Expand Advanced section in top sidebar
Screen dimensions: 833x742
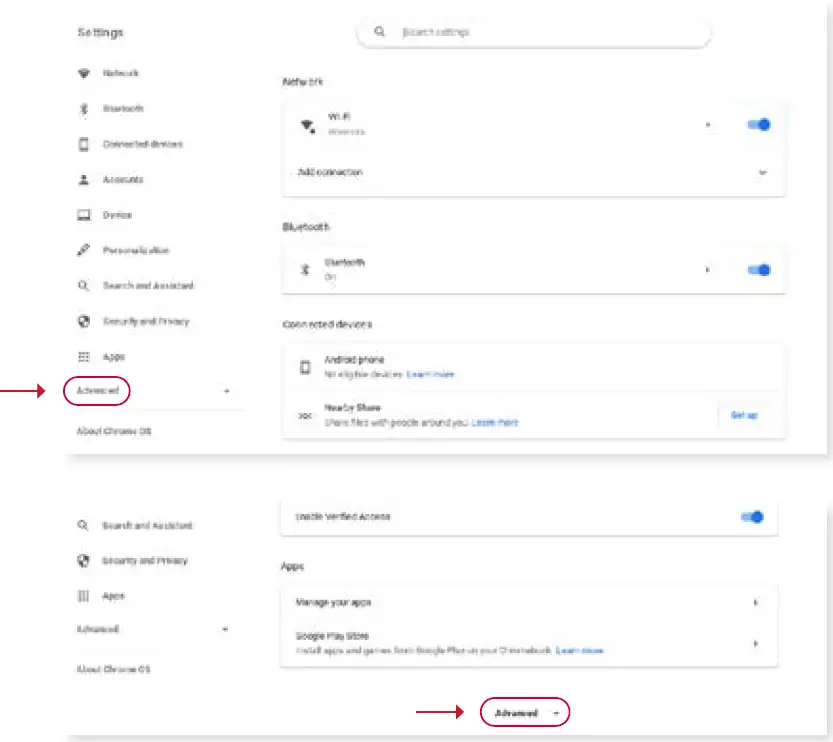(x=98, y=391)
